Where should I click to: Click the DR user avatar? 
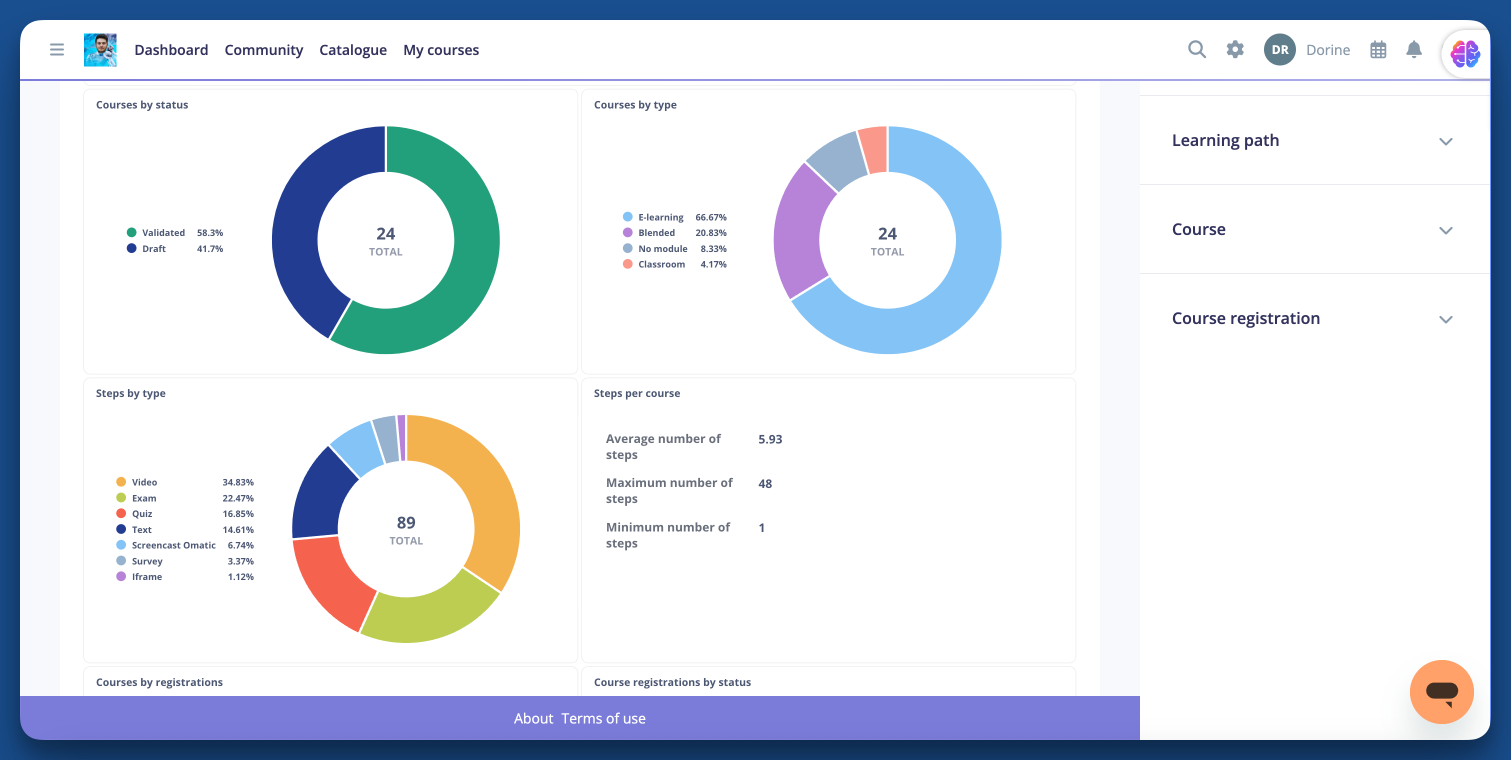coord(1279,50)
